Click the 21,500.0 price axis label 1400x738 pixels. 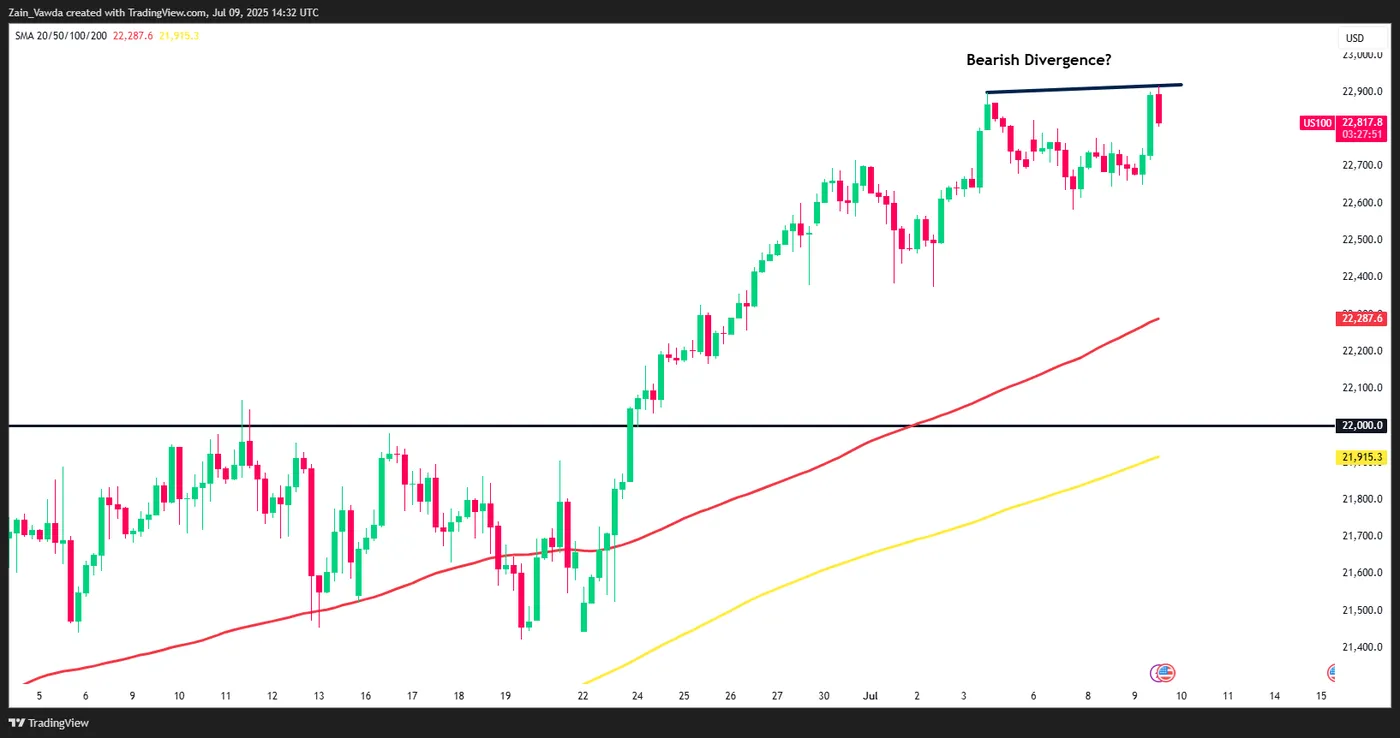tap(1364, 610)
